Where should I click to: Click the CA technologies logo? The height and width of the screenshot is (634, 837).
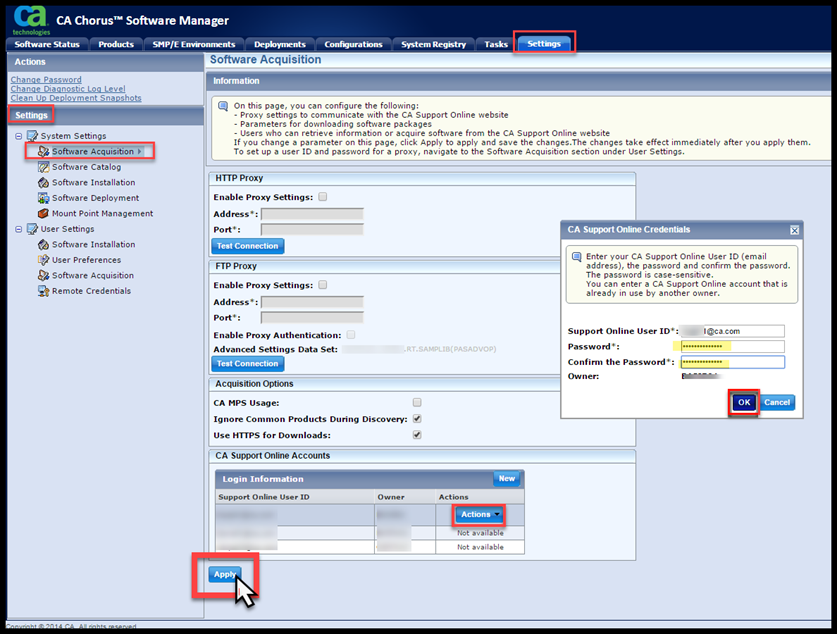[x=30, y=20]
